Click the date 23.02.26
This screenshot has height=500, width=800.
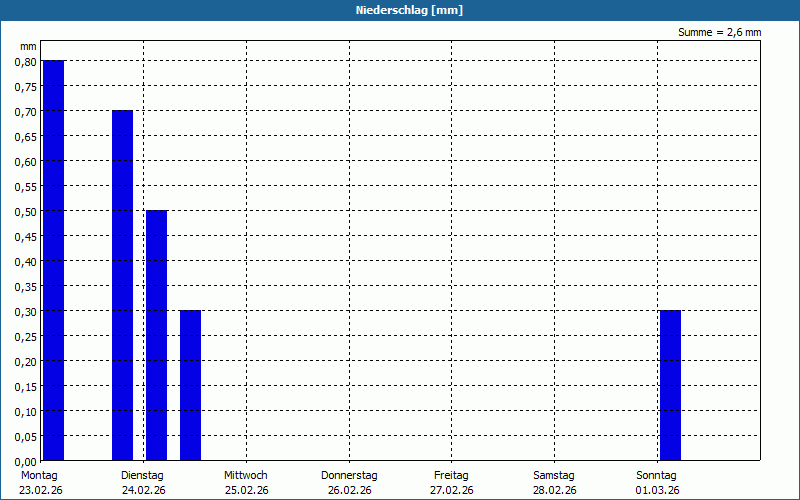click(41, 490)
